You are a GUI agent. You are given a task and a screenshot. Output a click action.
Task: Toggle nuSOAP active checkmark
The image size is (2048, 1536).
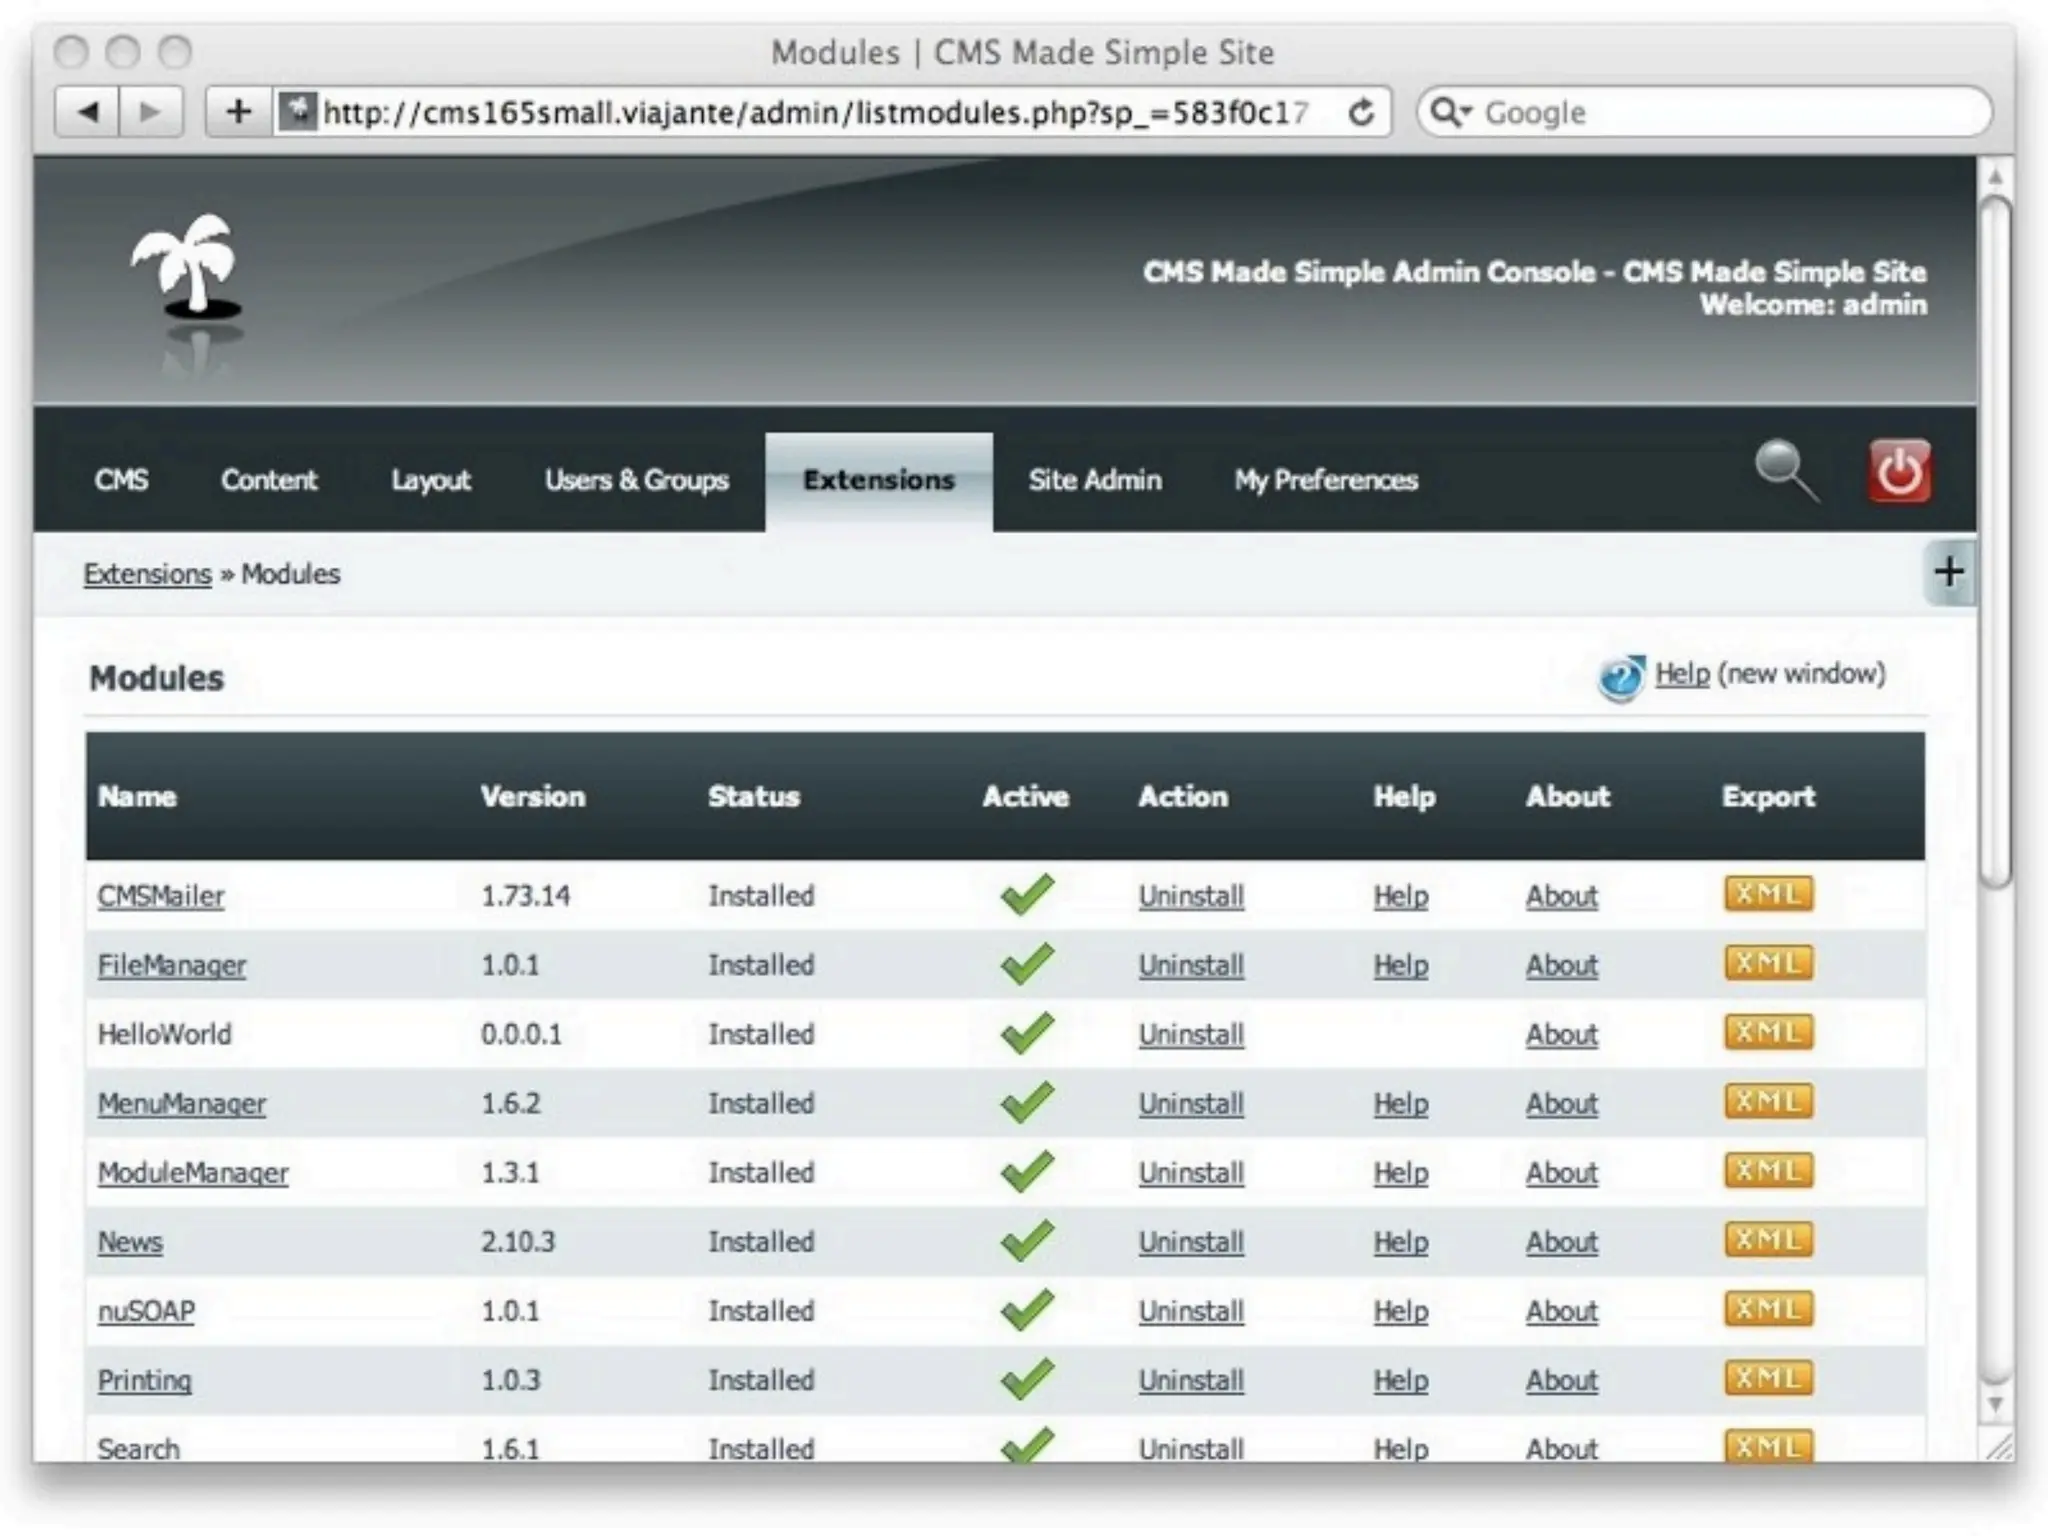click(1027, 1309)
